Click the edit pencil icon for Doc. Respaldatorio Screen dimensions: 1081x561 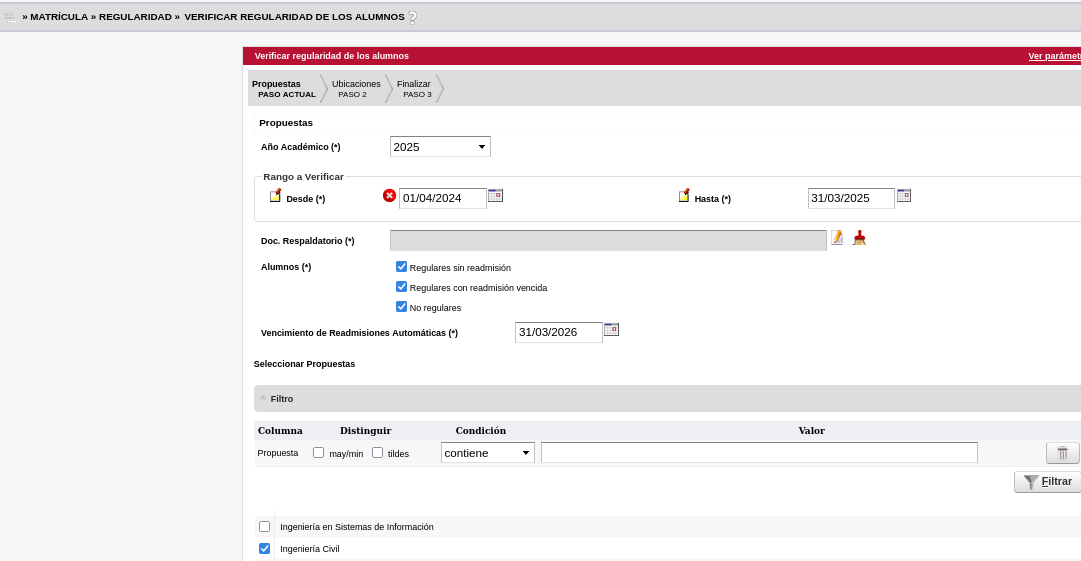pyautogui.click(x=837, y=238)
